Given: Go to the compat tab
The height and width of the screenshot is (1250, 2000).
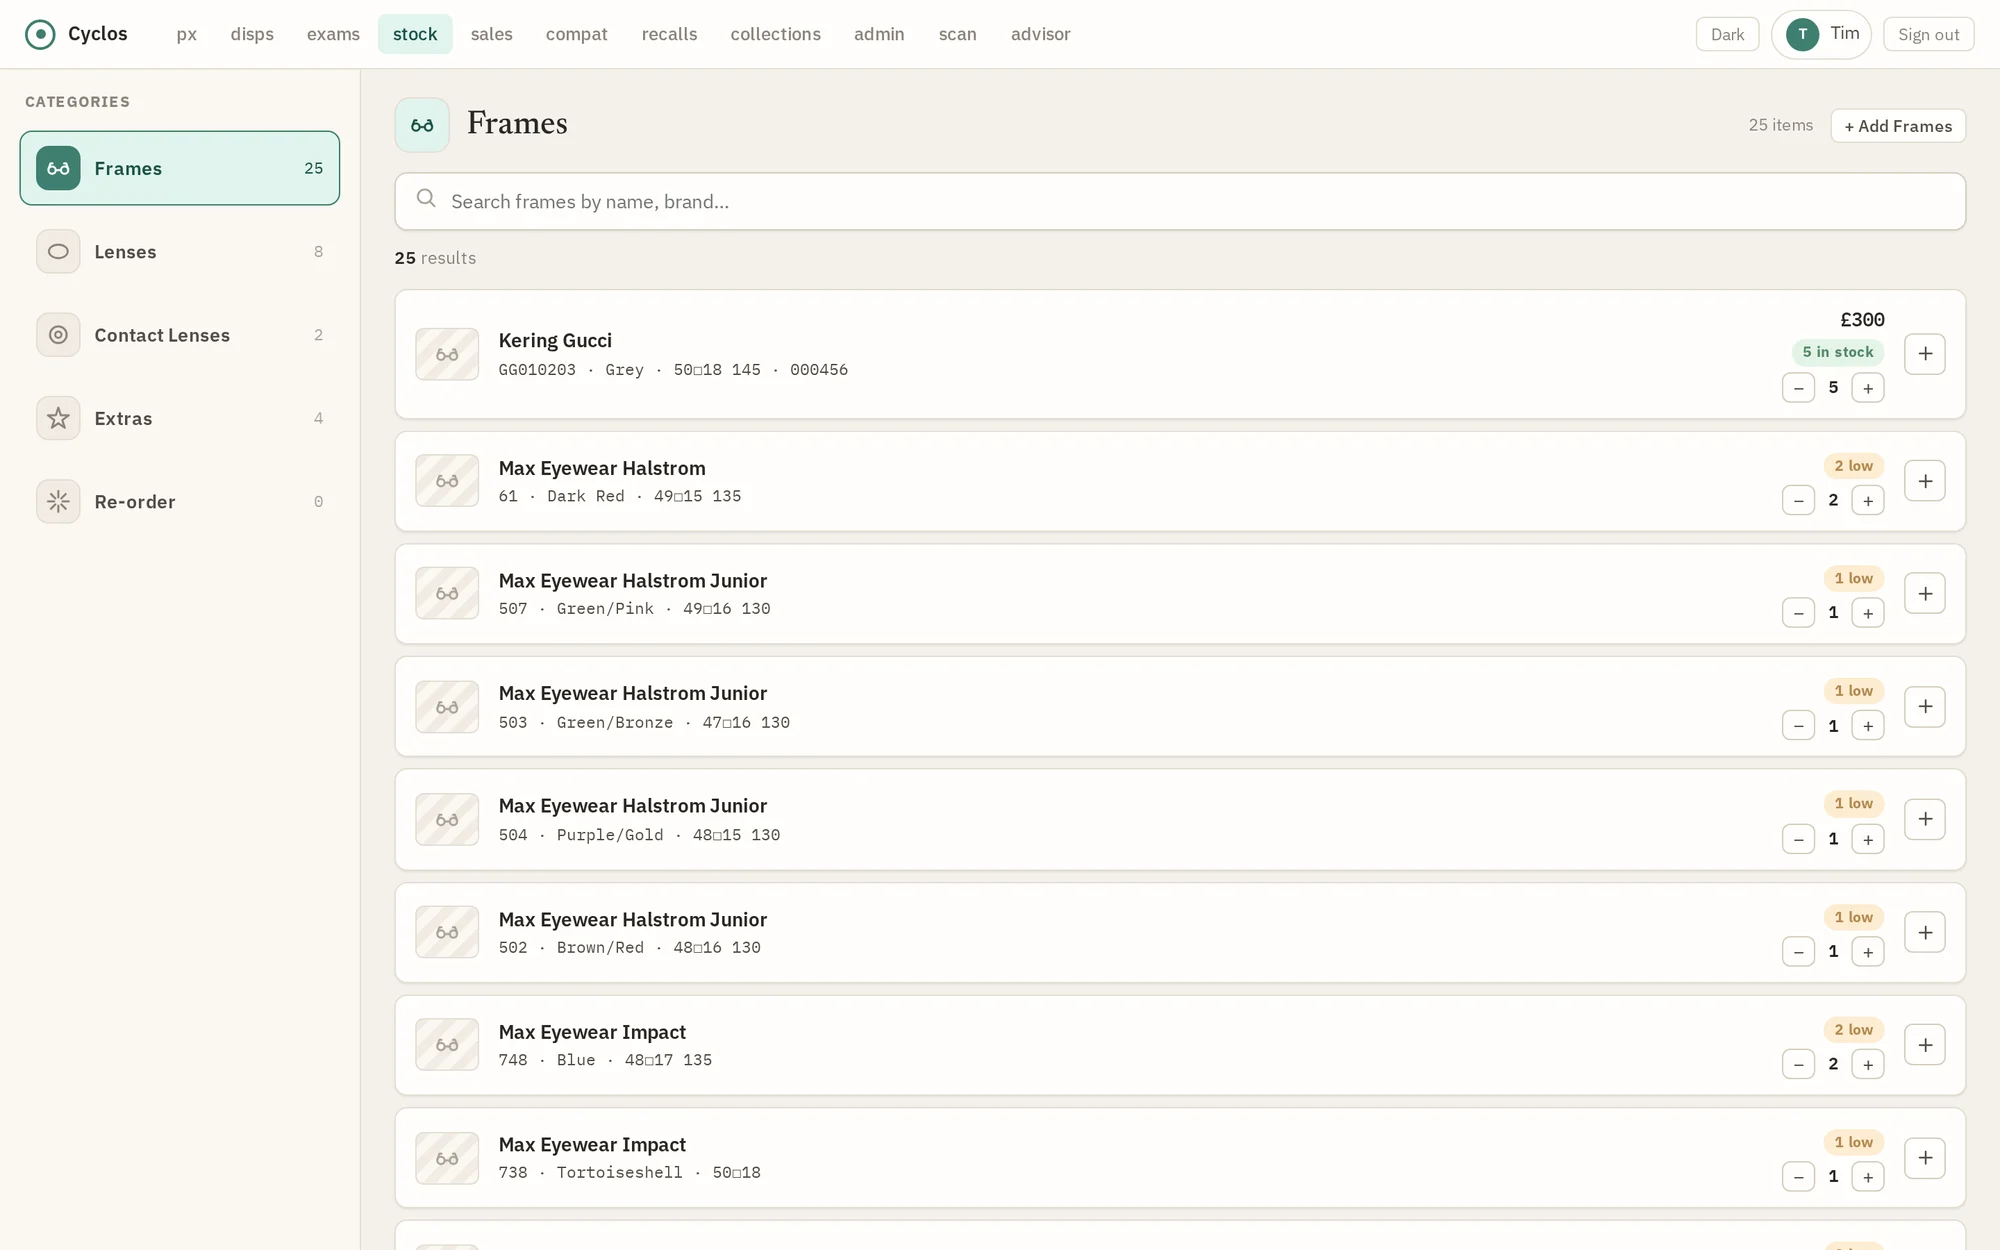Looking at the screenshot, I should tap(577, 34).
